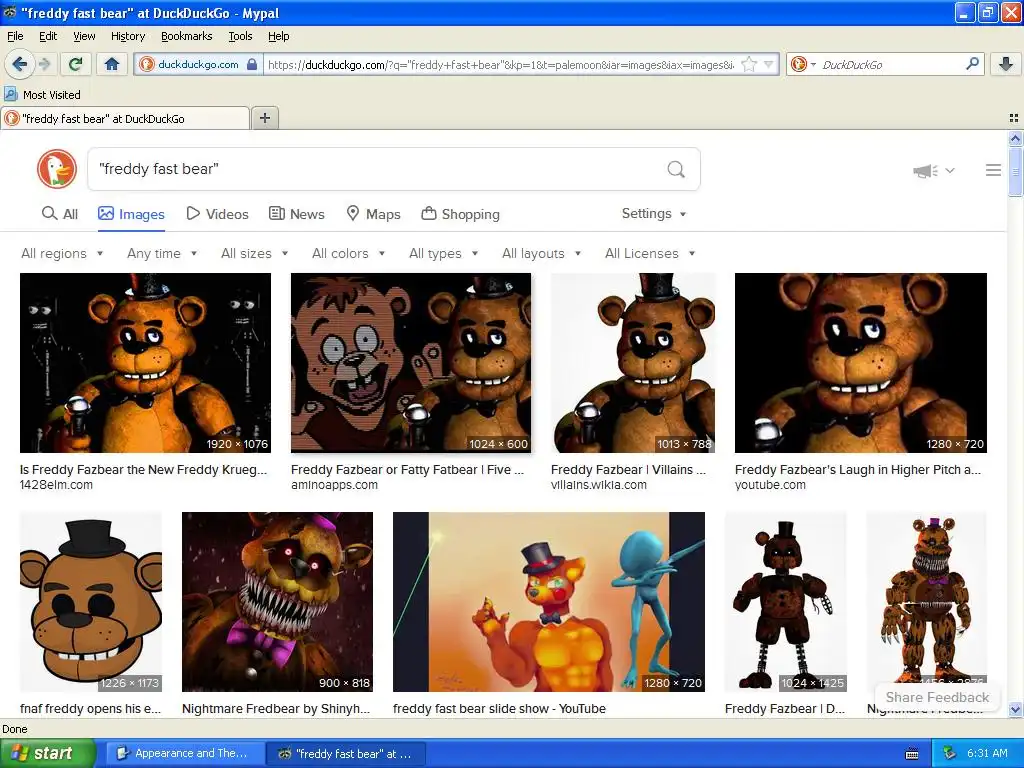1024x768 pixels.
Task: Expand the All Licenses filter
Action: click(x=650, y=253)
